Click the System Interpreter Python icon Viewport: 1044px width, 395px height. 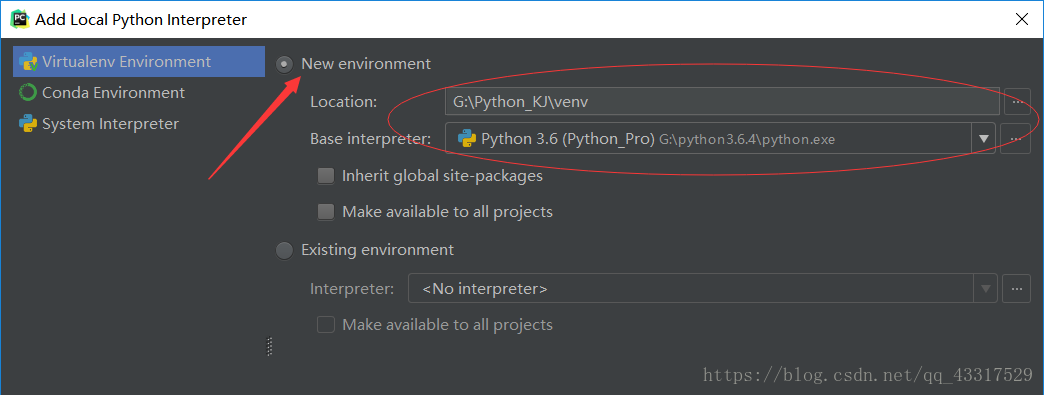28,124
